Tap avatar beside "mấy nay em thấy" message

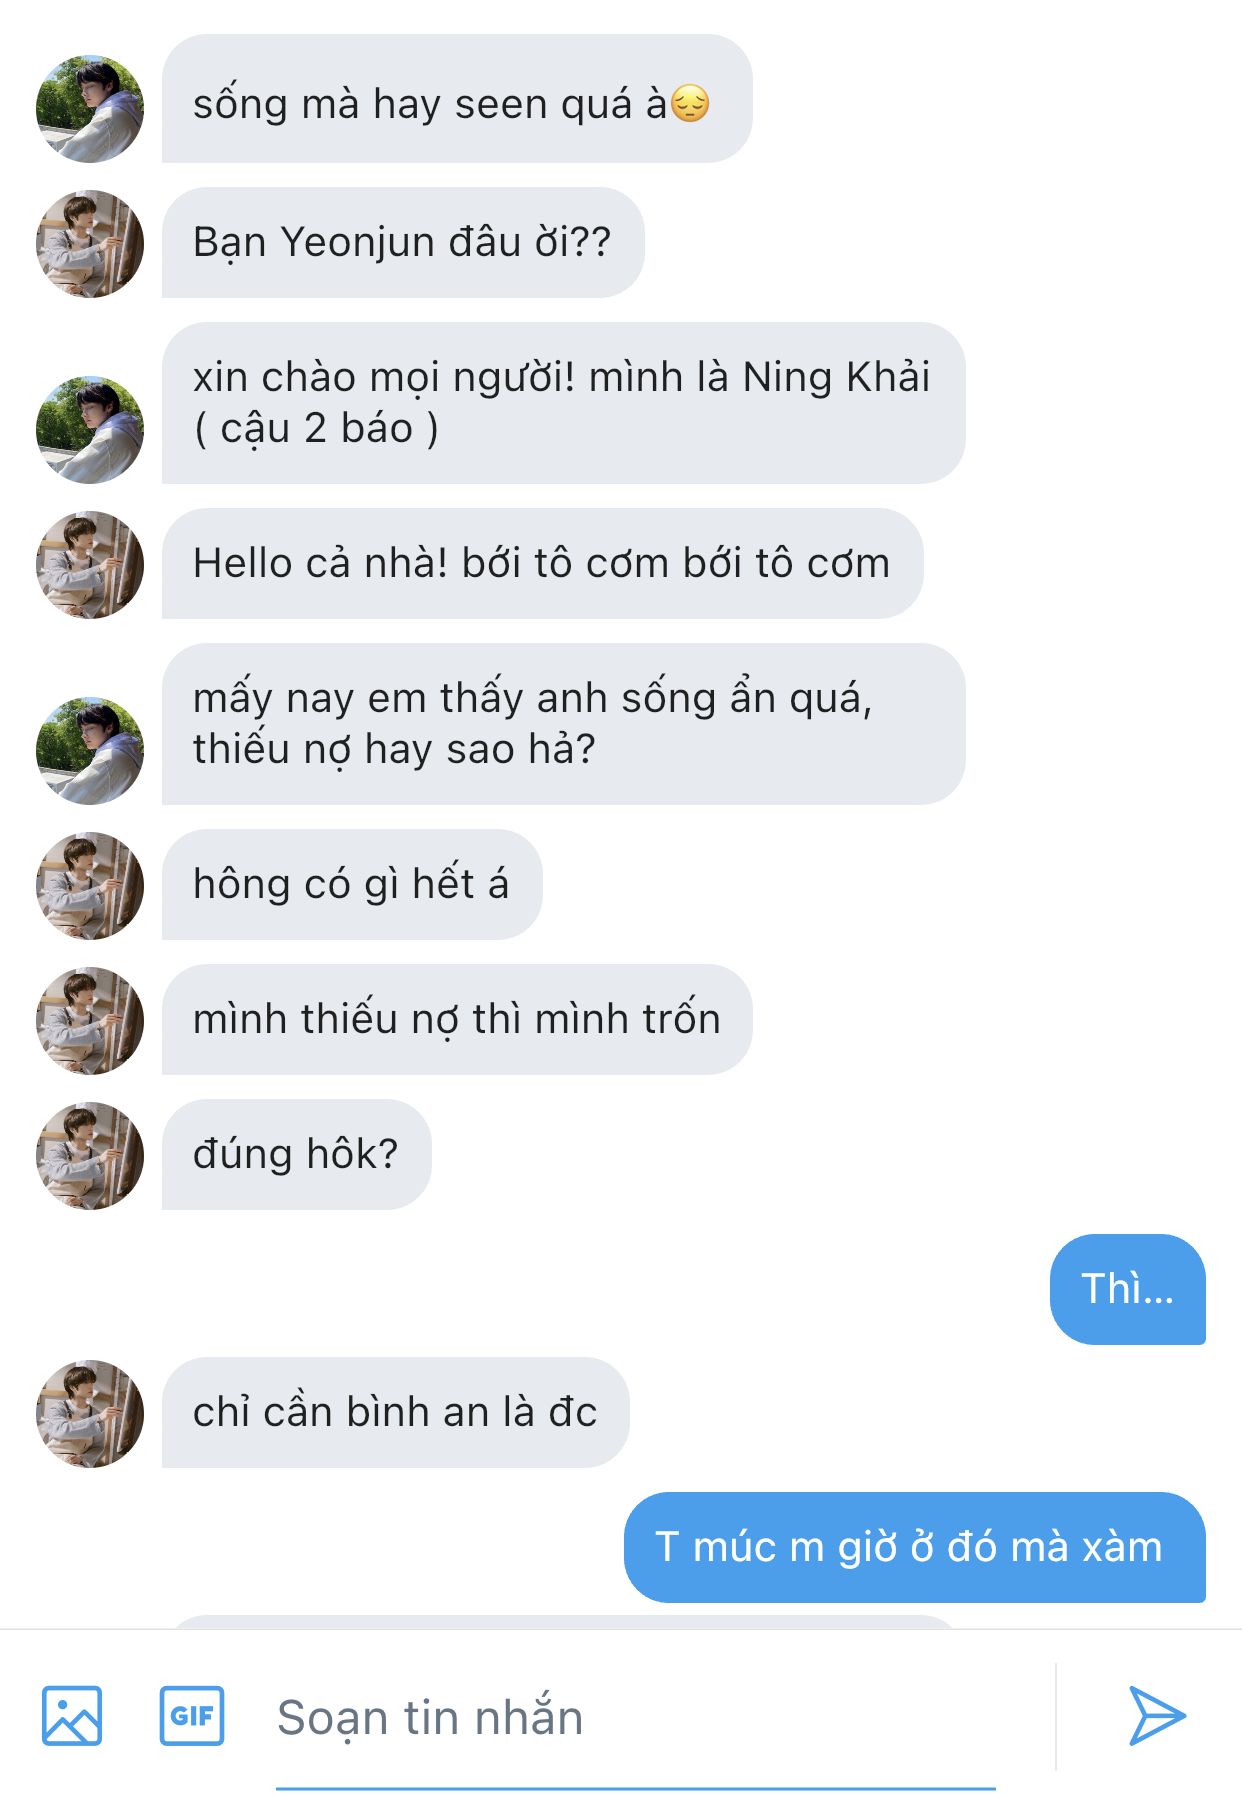coord(90,750)
